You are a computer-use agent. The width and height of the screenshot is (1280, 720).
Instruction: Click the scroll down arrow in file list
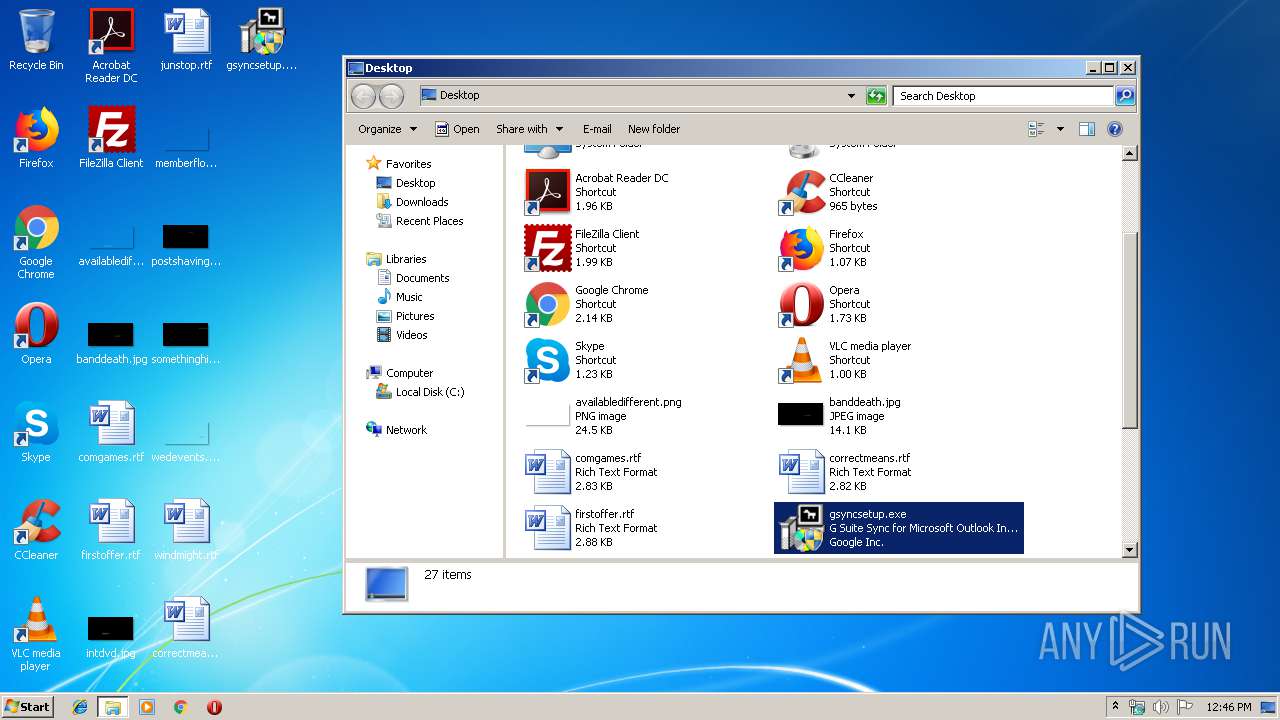coord(1130,549)
